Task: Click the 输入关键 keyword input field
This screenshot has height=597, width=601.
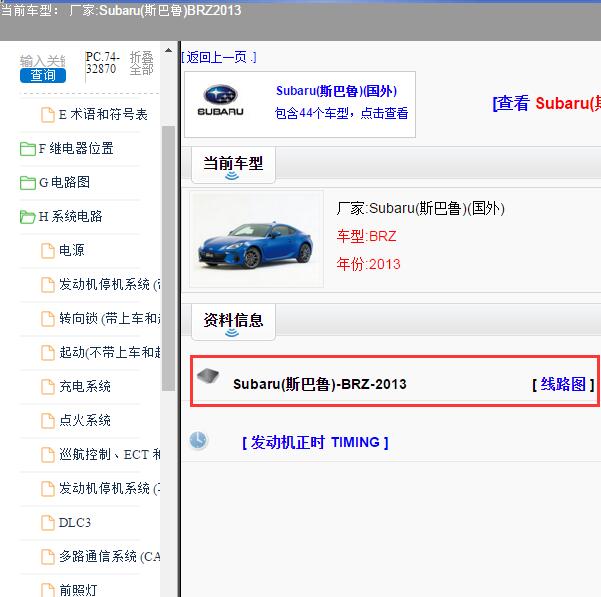Action: coord(43,61)
